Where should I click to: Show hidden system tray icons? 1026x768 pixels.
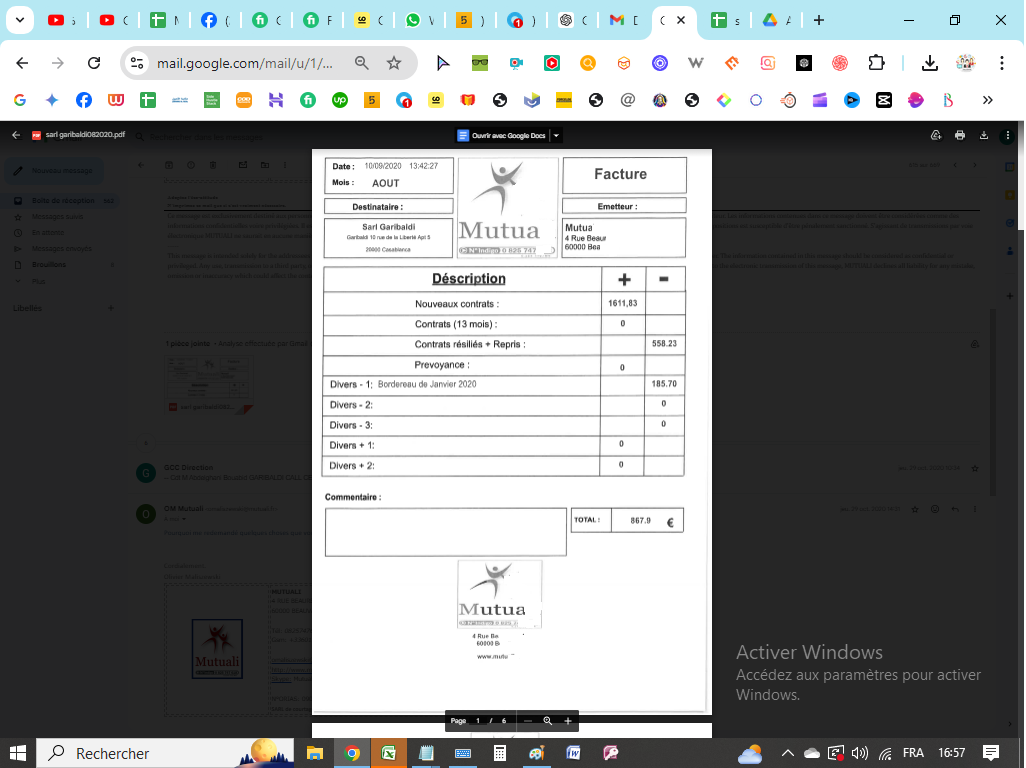[x=788, y=753]
